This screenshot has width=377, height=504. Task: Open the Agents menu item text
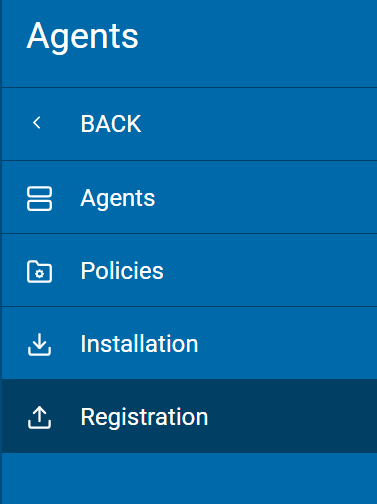coord(118,199)
